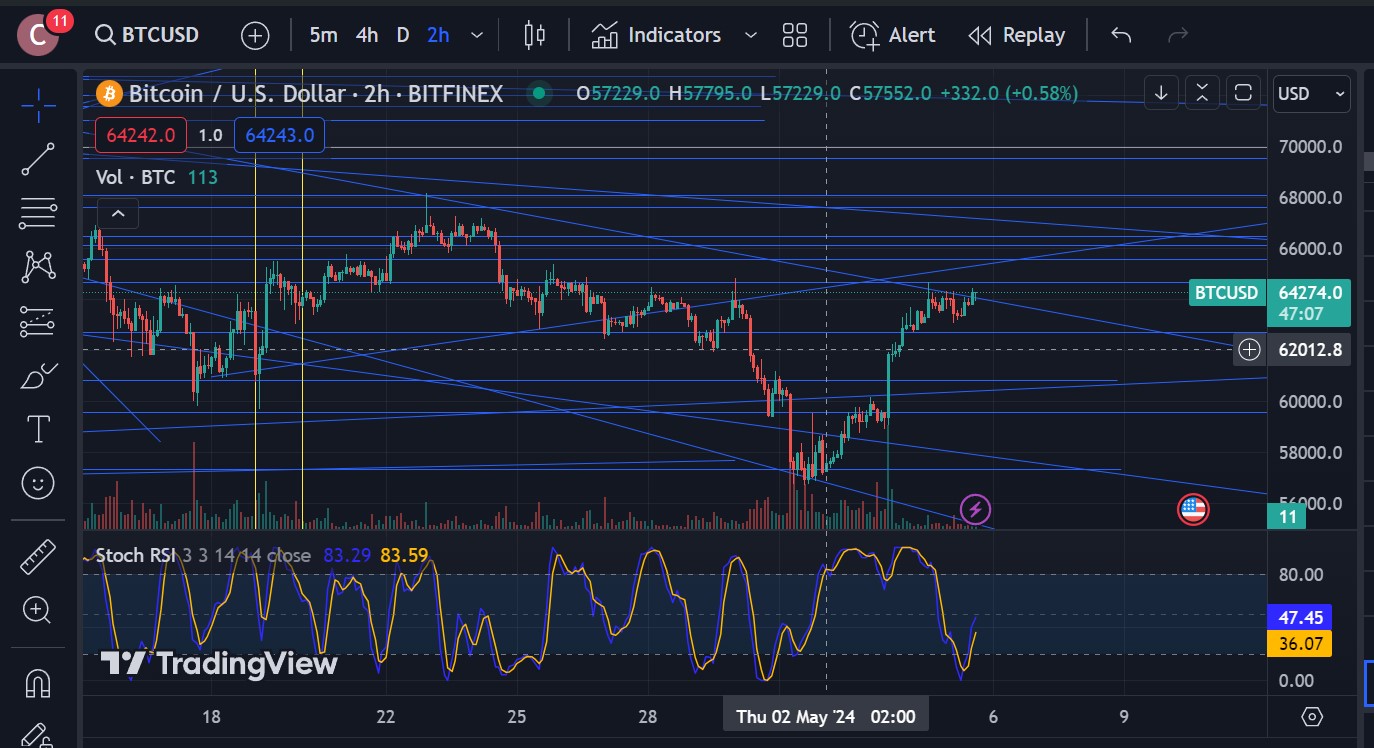Open the candlestick chart type selector
This screenshot has height=748, width=1374.
[535, 35]
